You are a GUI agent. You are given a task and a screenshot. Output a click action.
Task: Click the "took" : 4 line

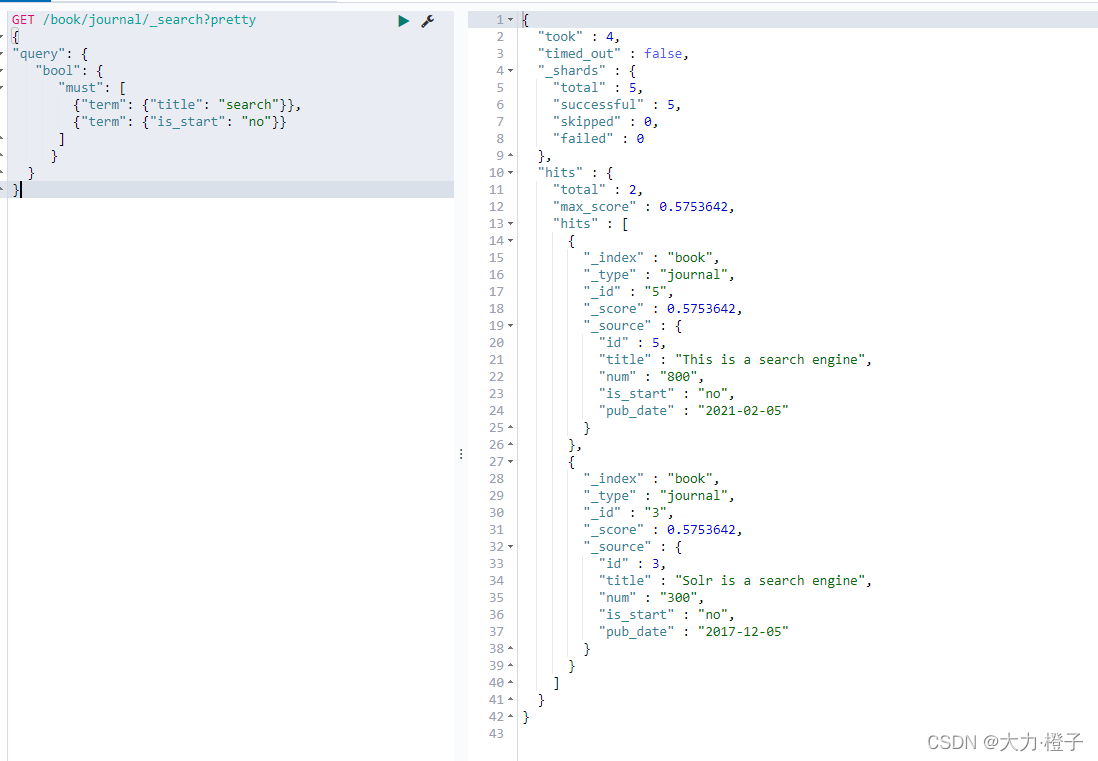tap(578, 37)
